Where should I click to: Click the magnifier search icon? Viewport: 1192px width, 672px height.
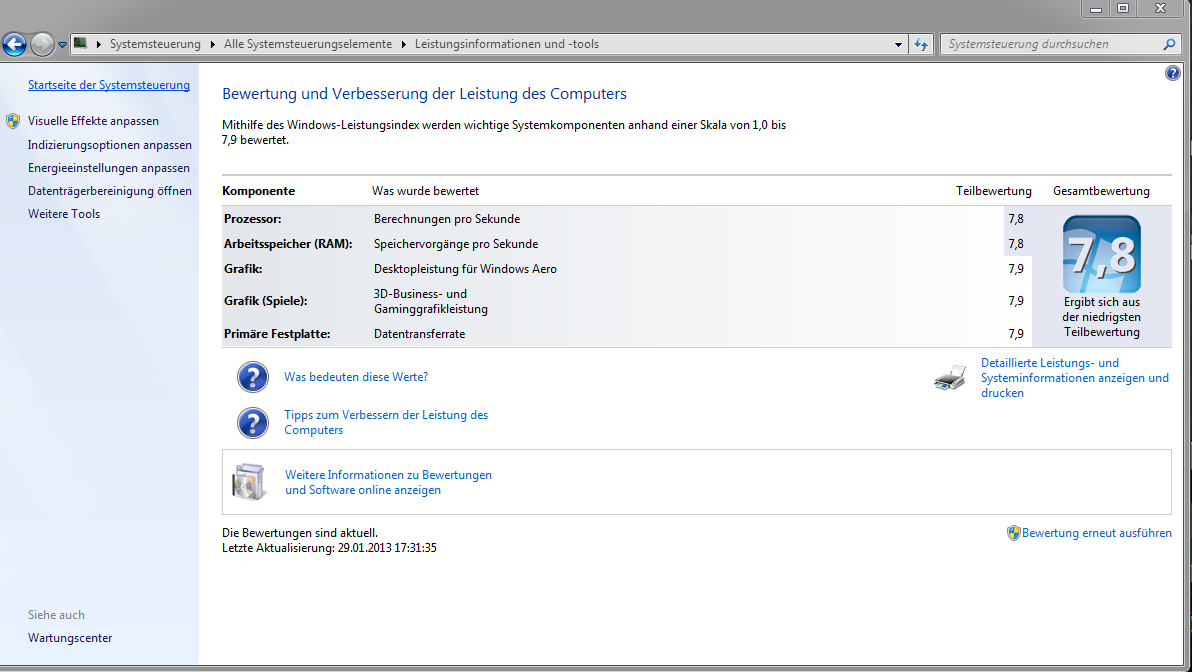[1169, 44]
